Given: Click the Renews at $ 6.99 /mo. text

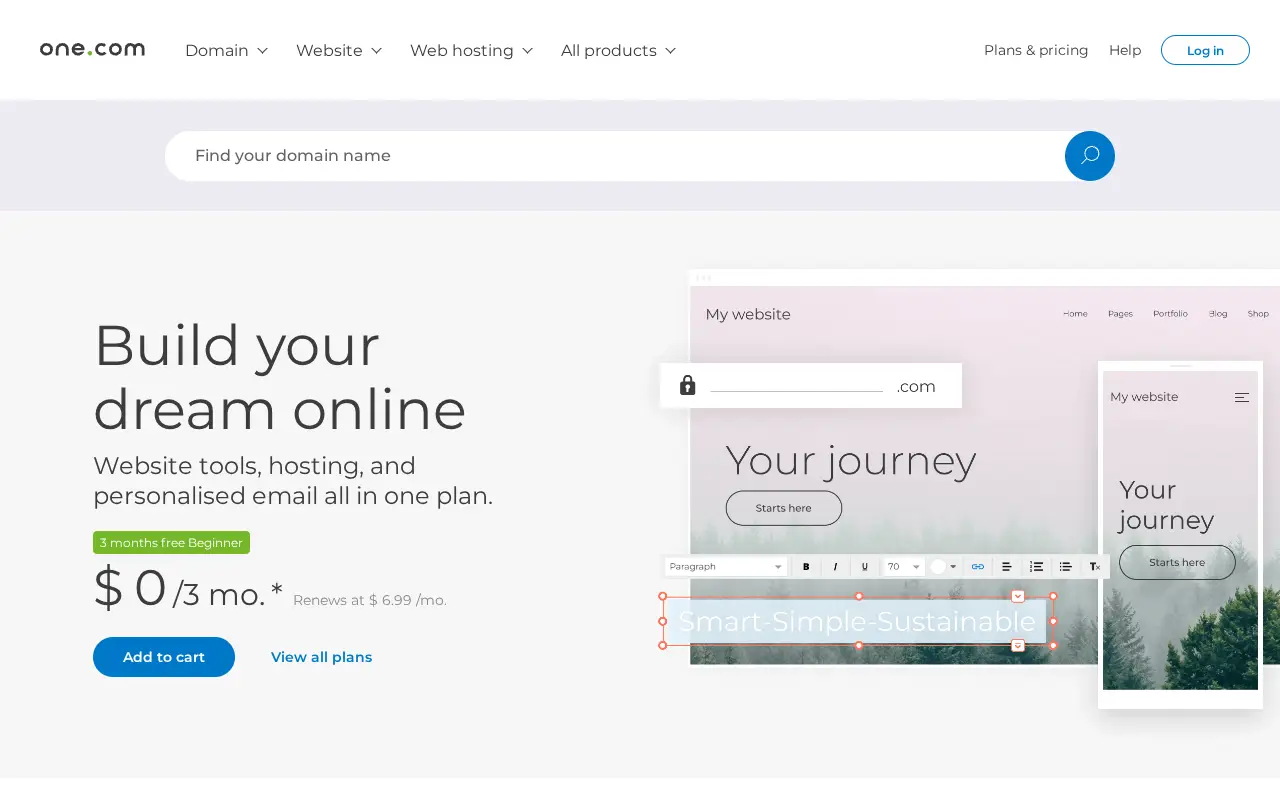Looking at the screenshot, I should tap(370, 600).
